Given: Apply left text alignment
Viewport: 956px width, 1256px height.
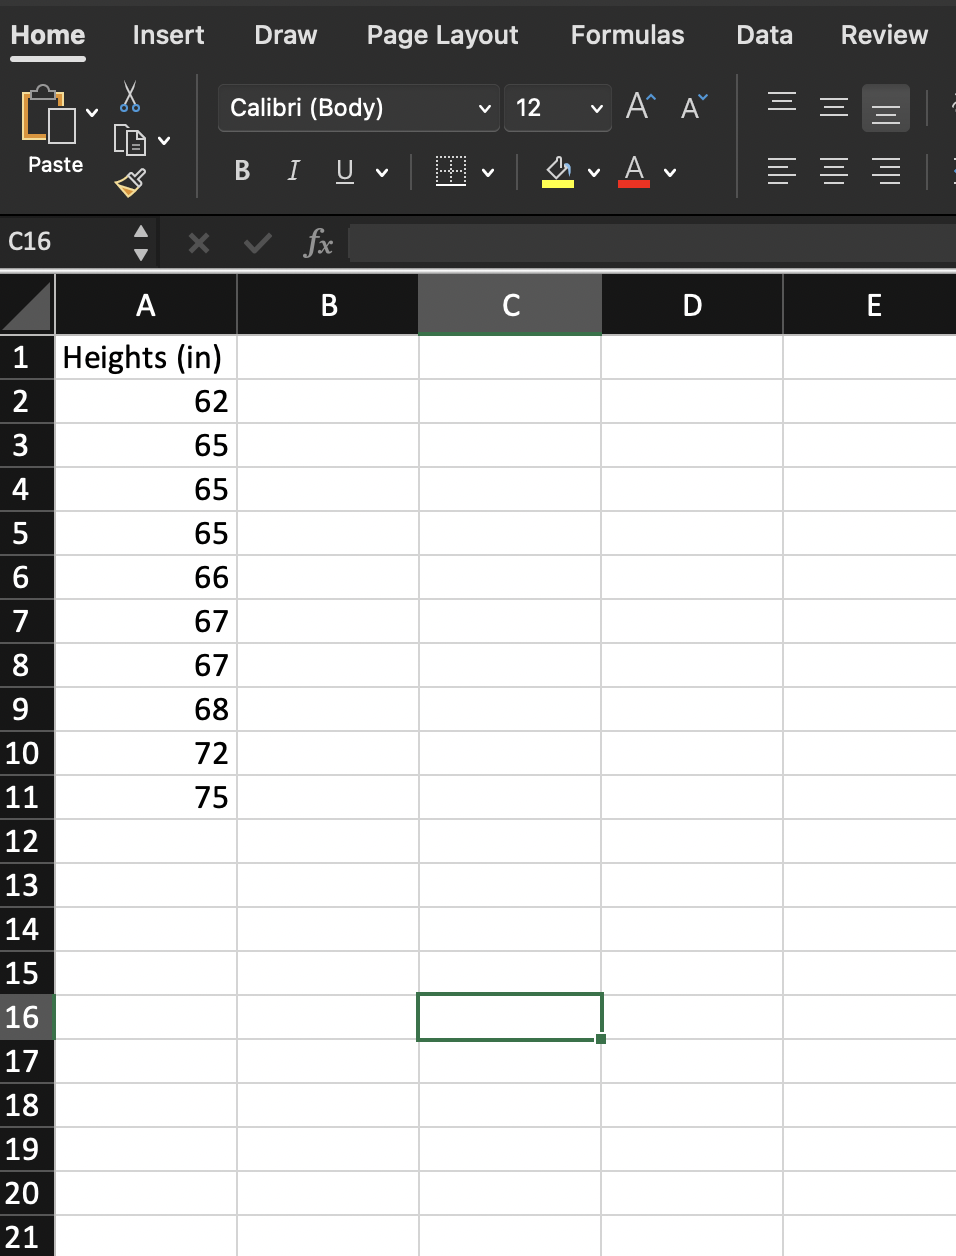Looking at the screenshot, I should click(x=781, y=171).
